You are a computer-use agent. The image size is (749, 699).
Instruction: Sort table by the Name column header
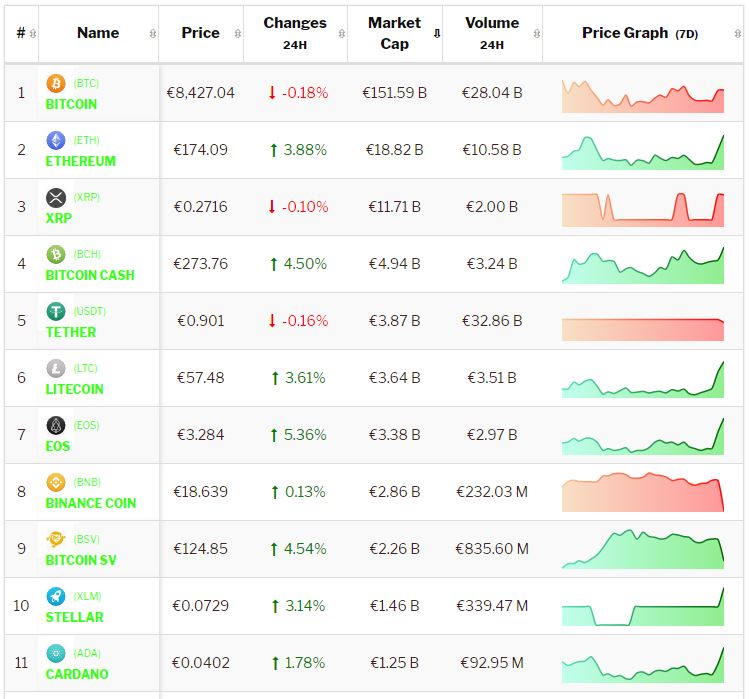(x=98, y=33)
